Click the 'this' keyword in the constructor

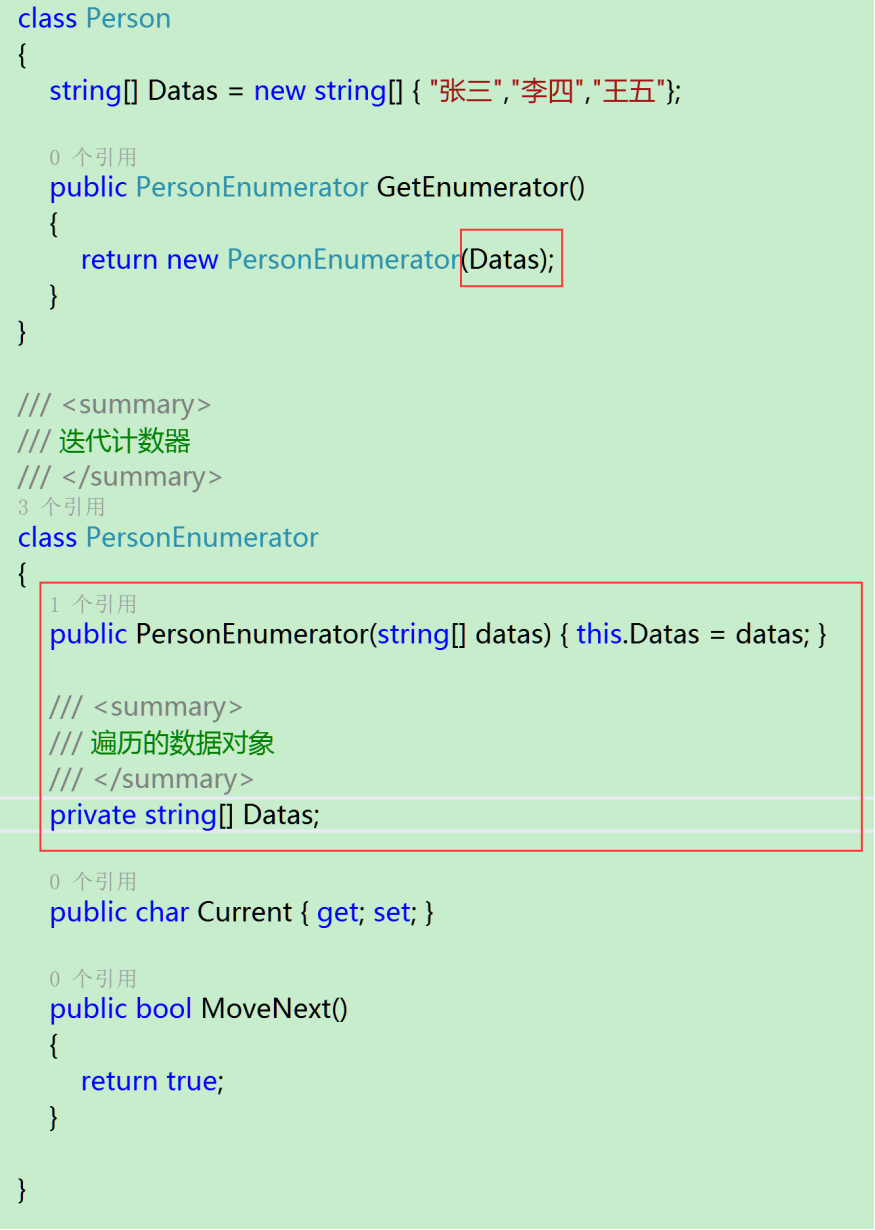click(600, 634)
